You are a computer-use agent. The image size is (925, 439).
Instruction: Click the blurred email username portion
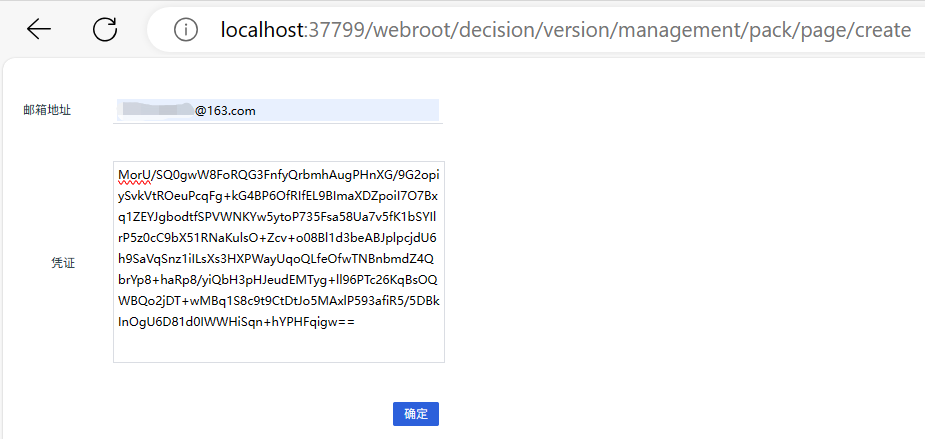coord(155,110)
